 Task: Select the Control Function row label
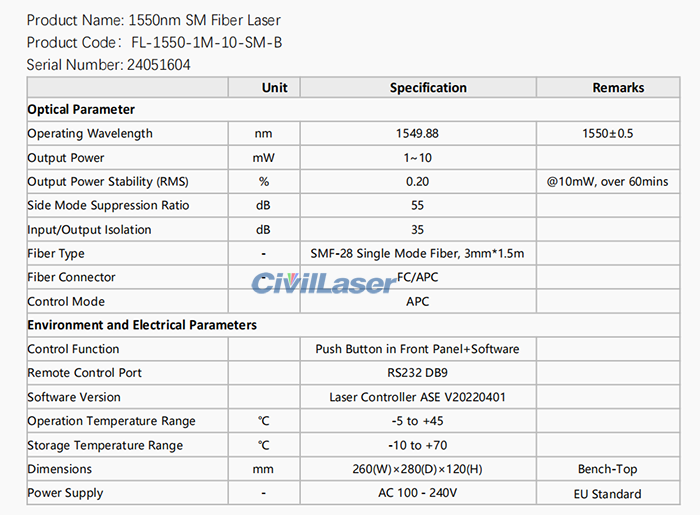coord(73,349)
